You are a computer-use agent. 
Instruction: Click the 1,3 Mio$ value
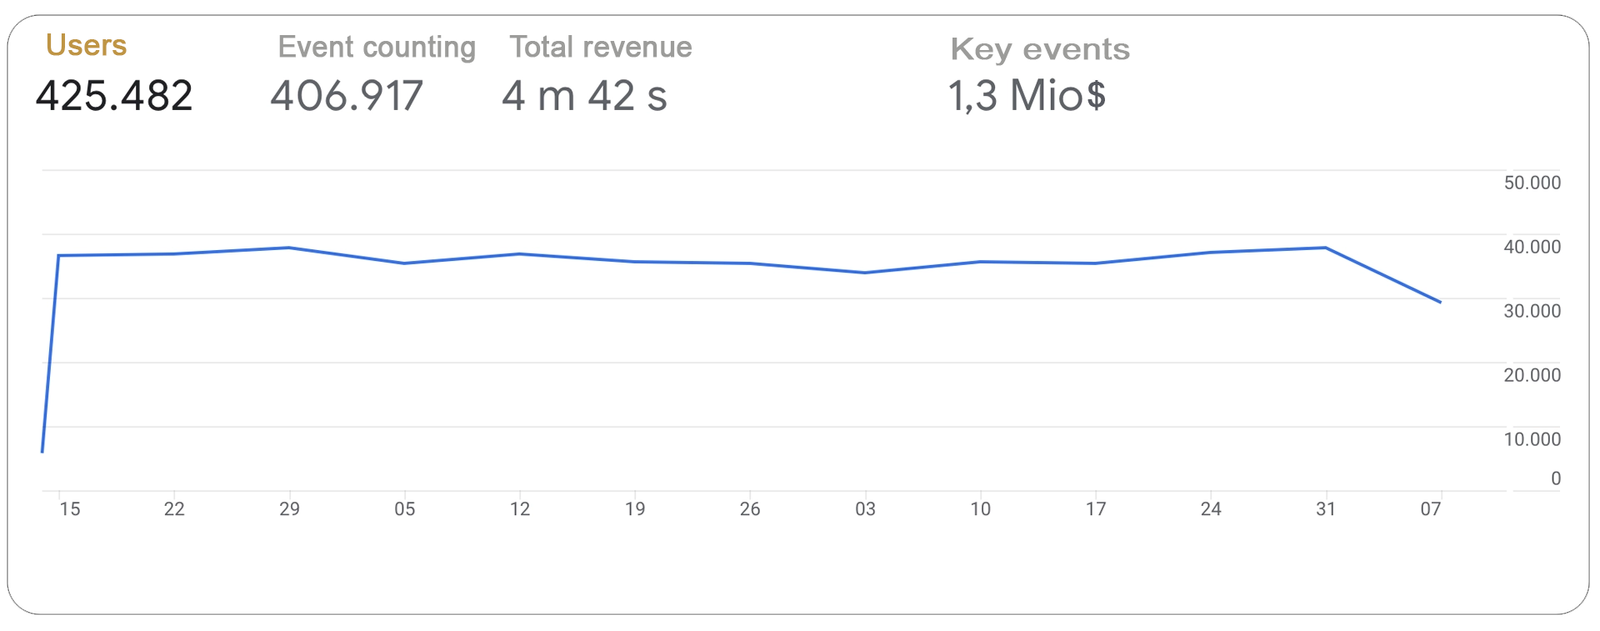[x=1026, y=96]
